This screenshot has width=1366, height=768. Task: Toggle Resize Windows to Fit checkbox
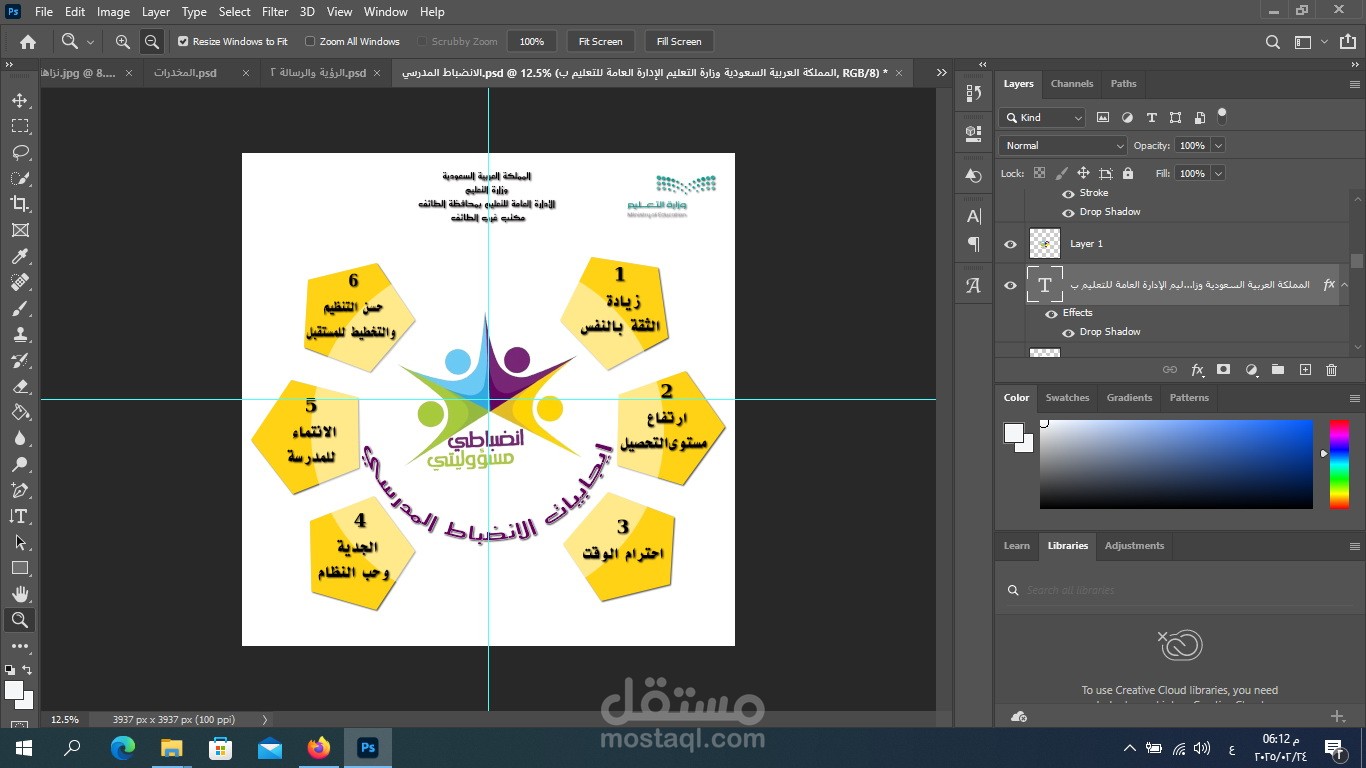(183, 42)
